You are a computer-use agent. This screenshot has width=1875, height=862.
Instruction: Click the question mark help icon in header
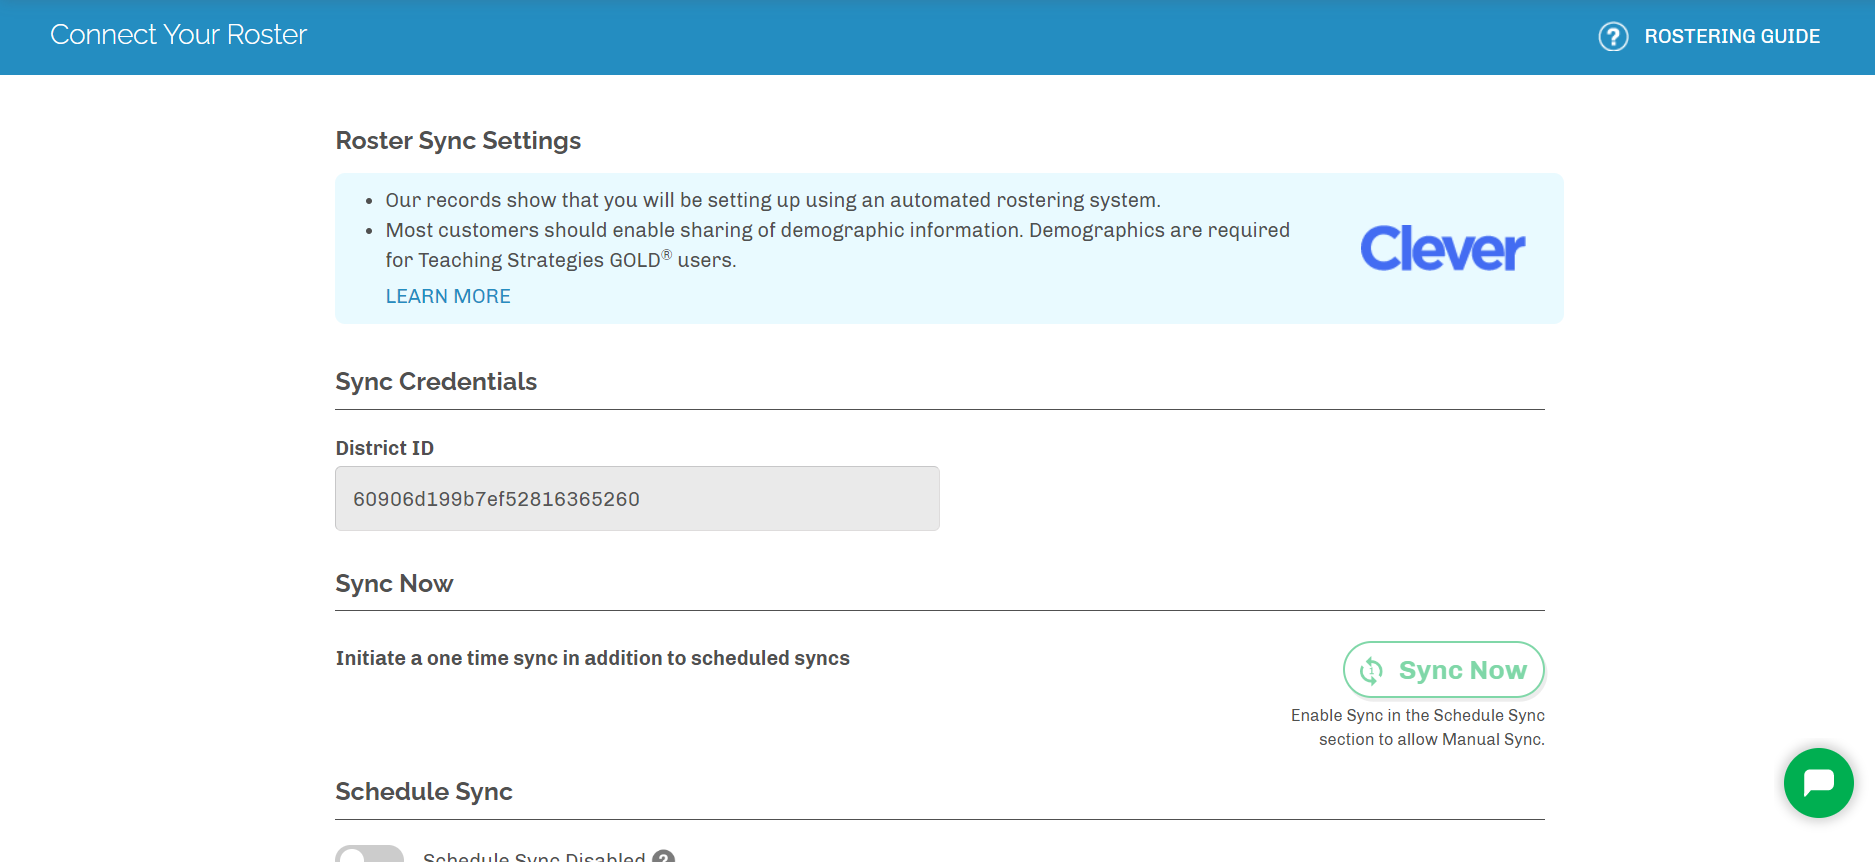point(1612,37)
